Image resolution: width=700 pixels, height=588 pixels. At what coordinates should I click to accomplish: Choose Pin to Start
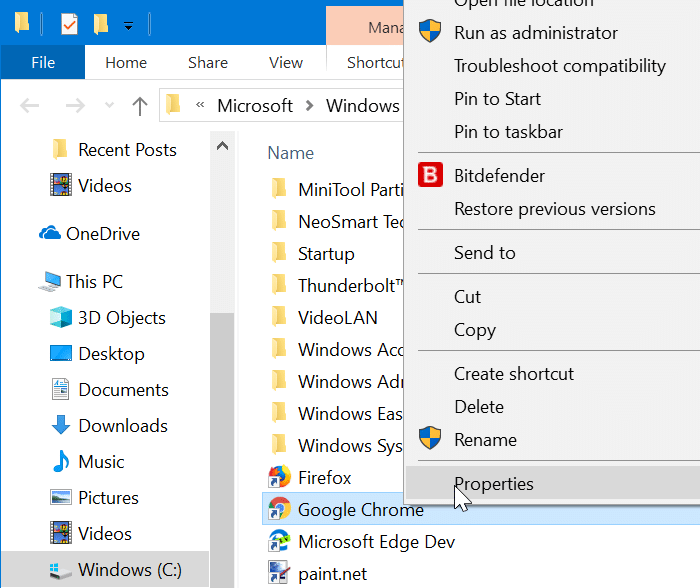click(x=553, y=99)
